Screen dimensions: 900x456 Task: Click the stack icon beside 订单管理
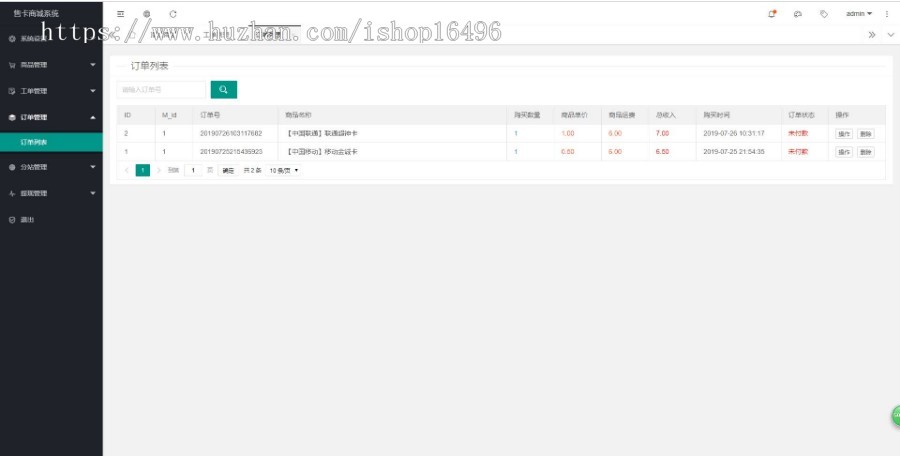[x=12, y=117]
